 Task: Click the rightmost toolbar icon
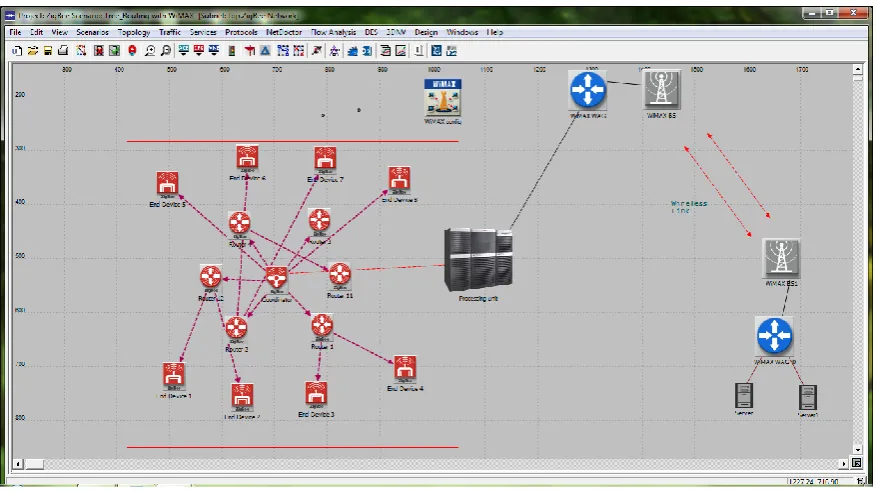tap(451, 51)
